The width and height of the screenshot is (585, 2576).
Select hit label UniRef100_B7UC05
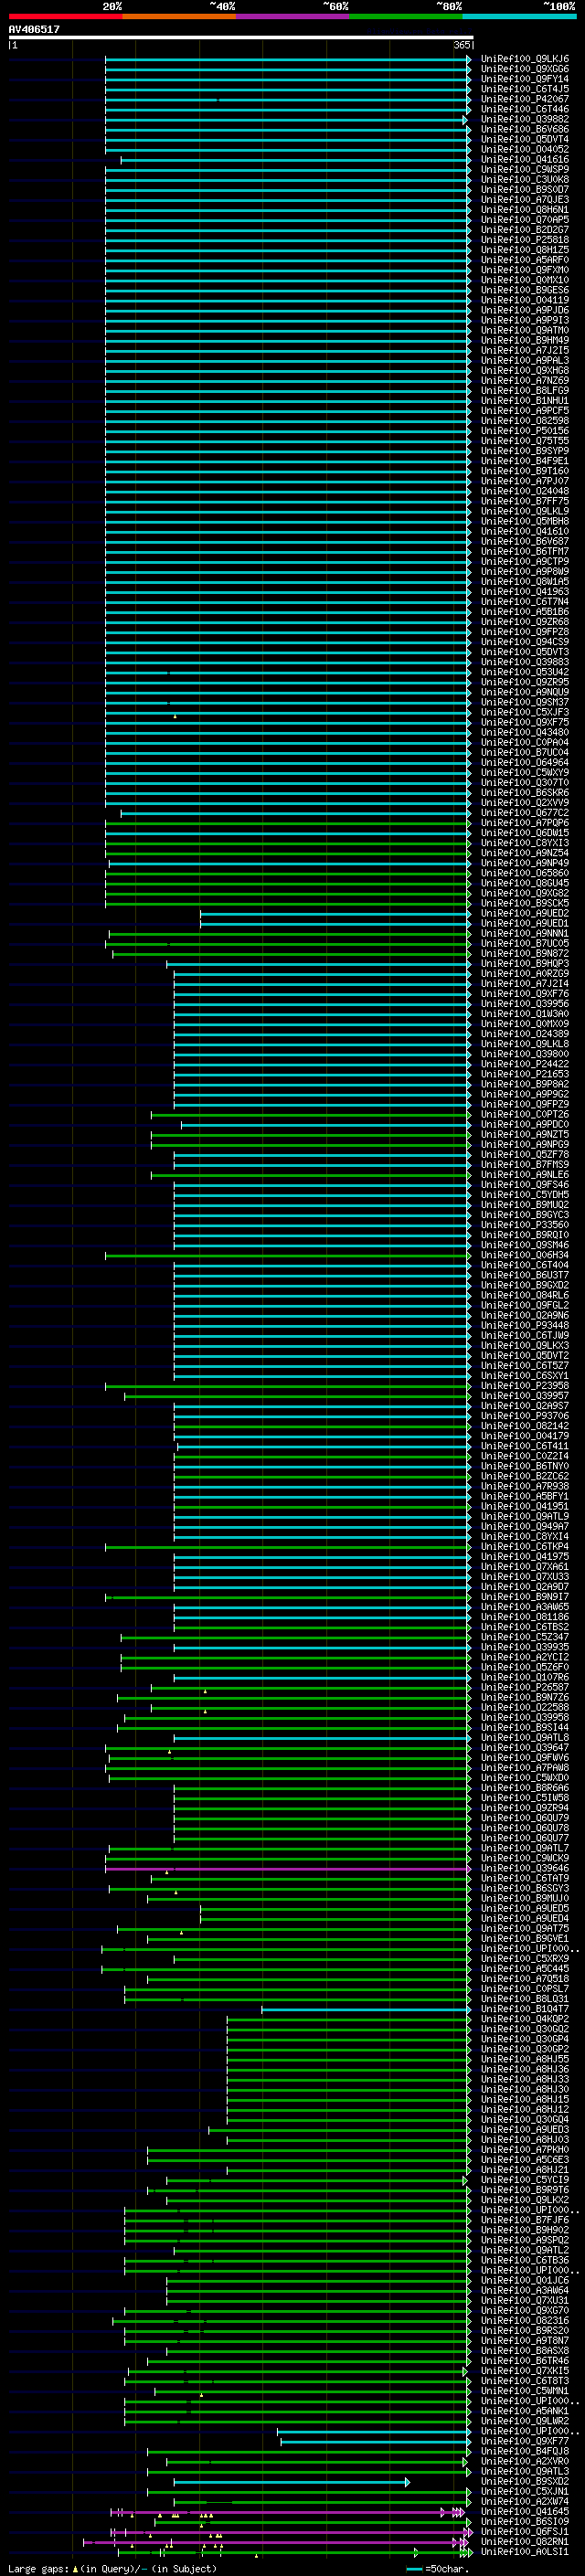coord(525,943)
